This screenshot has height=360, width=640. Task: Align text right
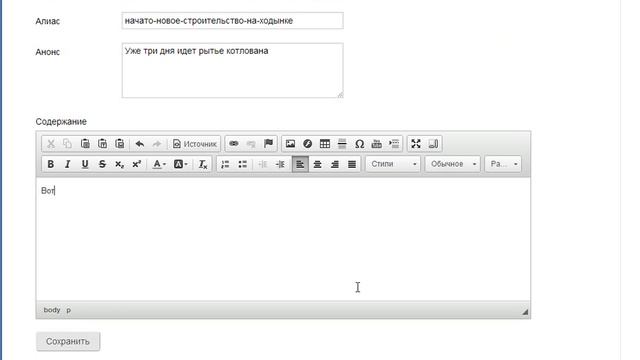pyautogui.click(x=335, y=164)
